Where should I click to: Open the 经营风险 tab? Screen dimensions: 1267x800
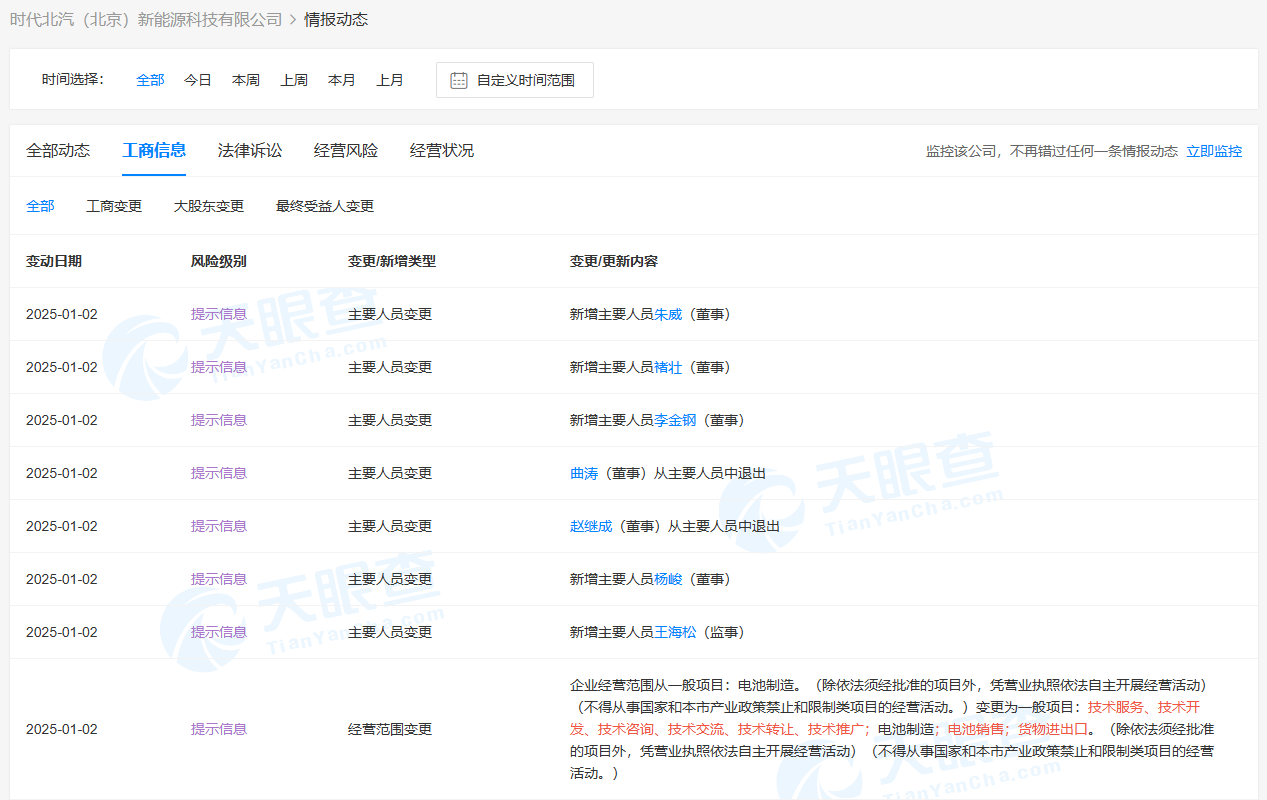[346, 151]
